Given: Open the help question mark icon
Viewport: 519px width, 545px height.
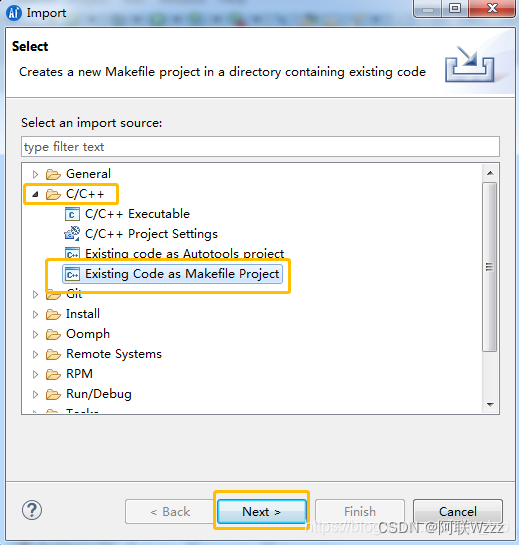Looking at the screenshot, I should [x=32, y=510].
